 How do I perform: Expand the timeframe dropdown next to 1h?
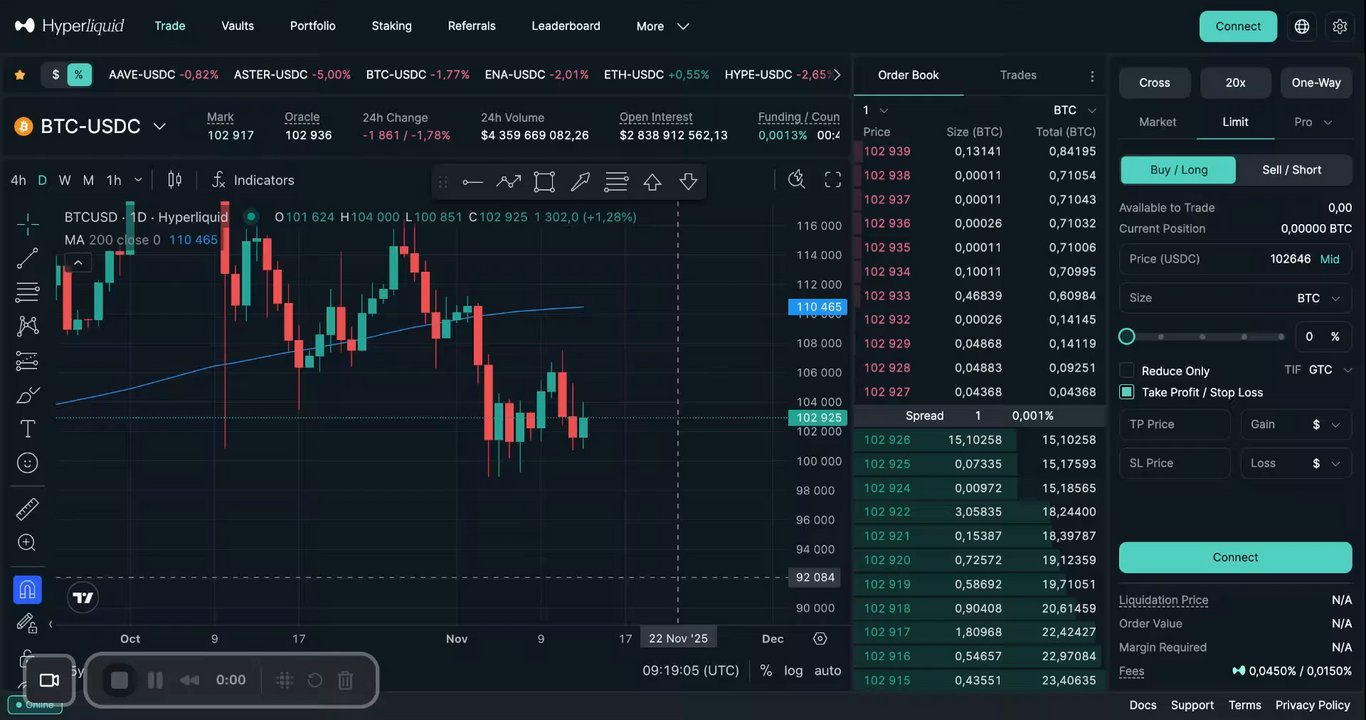pyautogui.click(x=138, y=180)
